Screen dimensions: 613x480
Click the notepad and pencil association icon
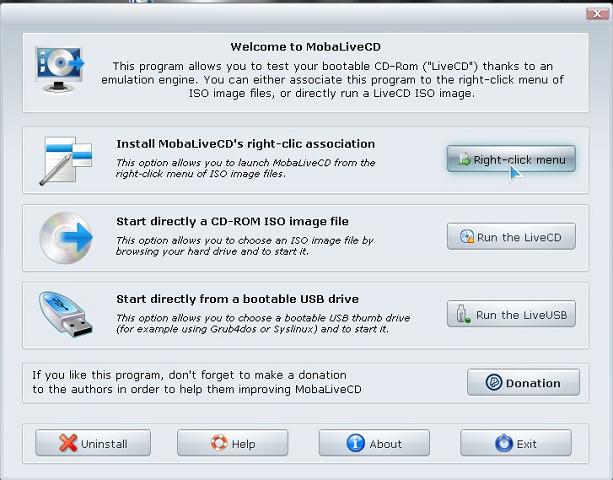66,161
